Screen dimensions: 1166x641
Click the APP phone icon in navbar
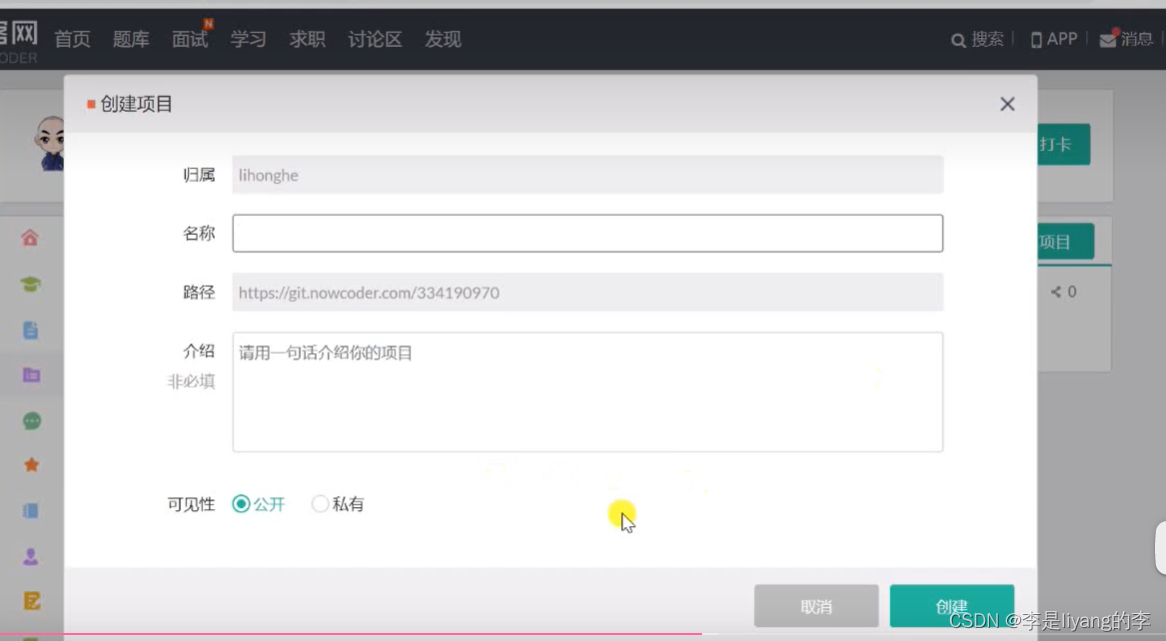pyautogui.click(x=1036, y=40)
